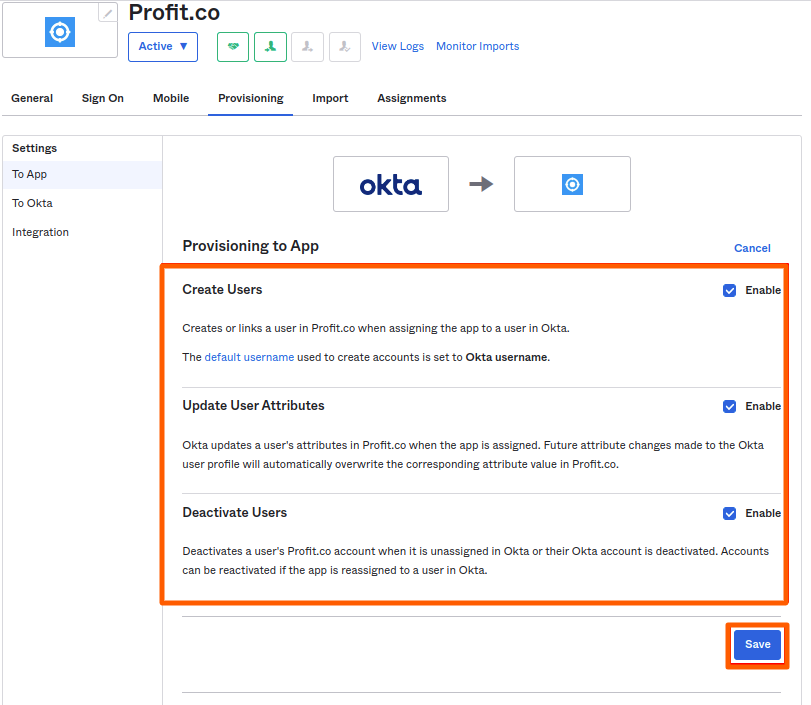
Task: Go to the Import tab
Action: (330, 98)
